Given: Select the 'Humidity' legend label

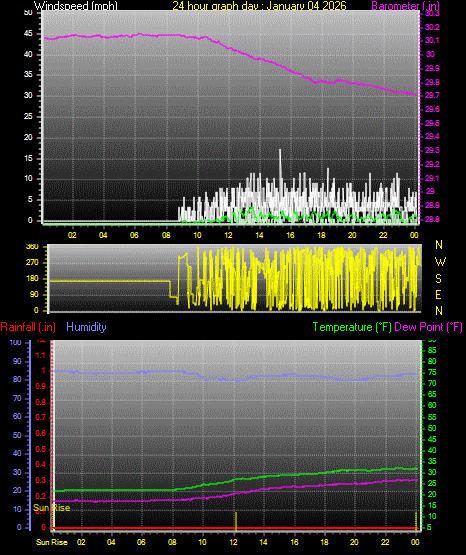Looking at the screenshot, I should pos(86,327).
